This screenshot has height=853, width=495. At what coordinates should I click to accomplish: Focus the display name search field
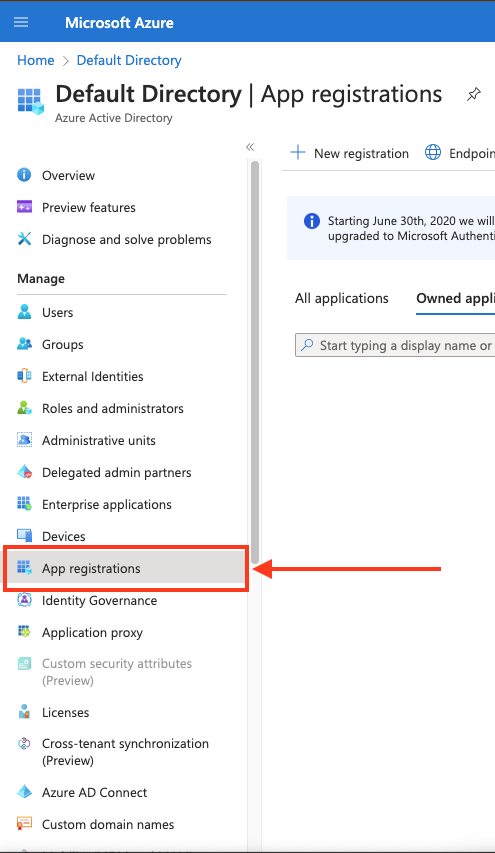(395, 345)
